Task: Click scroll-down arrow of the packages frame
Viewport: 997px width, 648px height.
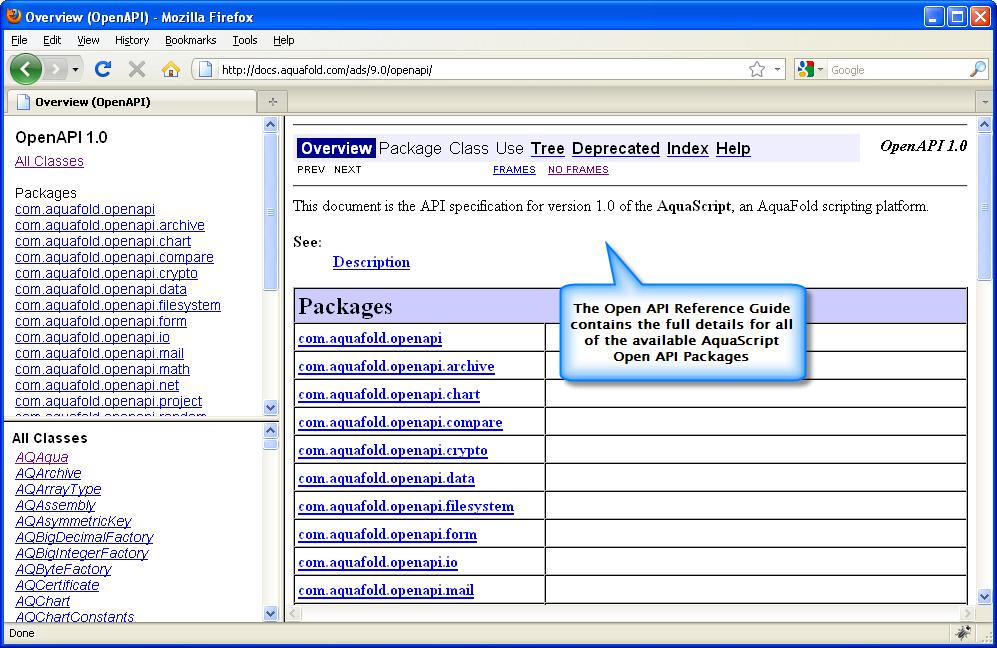Action: pos(270,407)
